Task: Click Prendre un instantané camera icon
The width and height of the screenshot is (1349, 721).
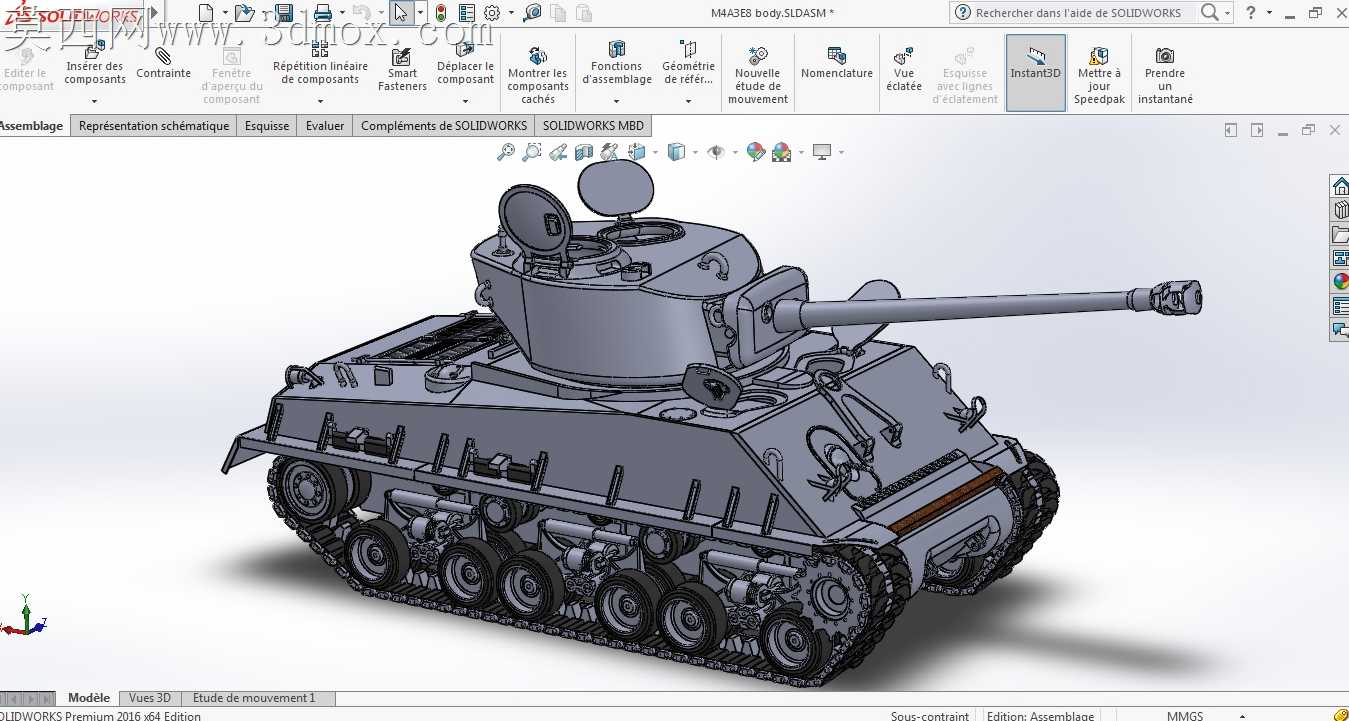Action: [1165, 74]
